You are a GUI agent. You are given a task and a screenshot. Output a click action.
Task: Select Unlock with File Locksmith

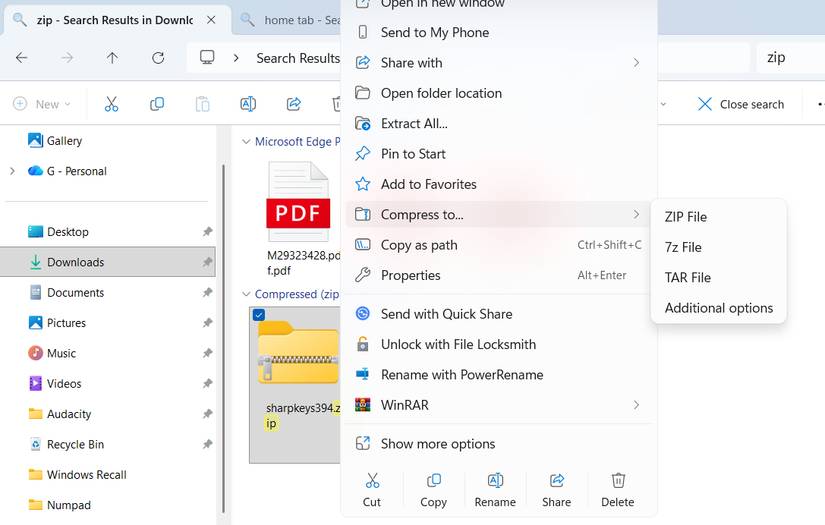pyautogui.click(x=499, y=345)
